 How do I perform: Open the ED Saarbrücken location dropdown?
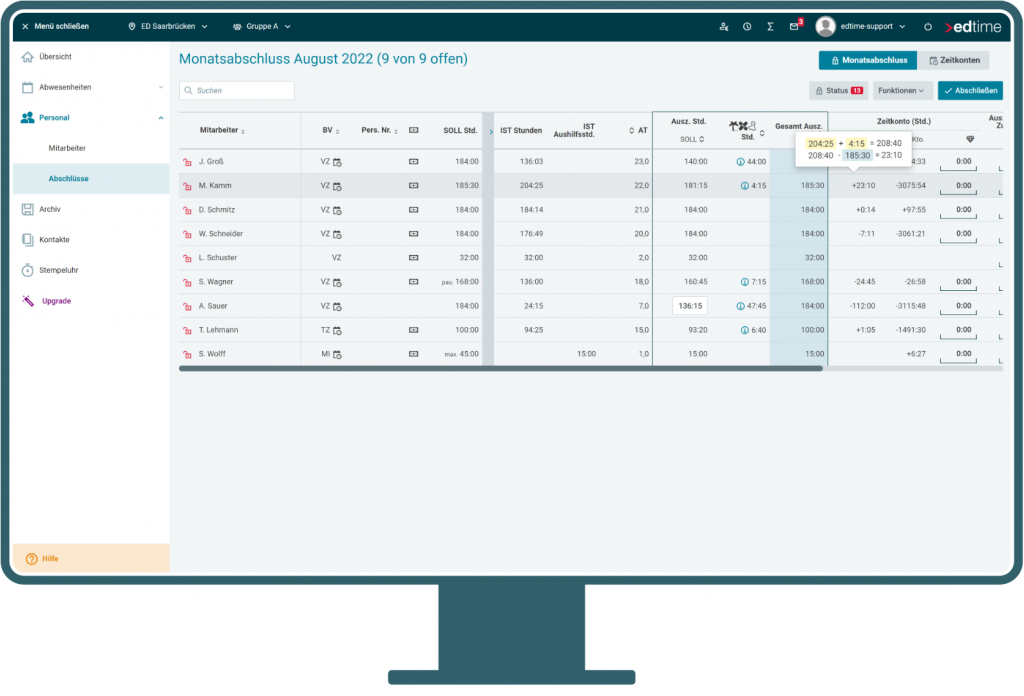point(167,27)
